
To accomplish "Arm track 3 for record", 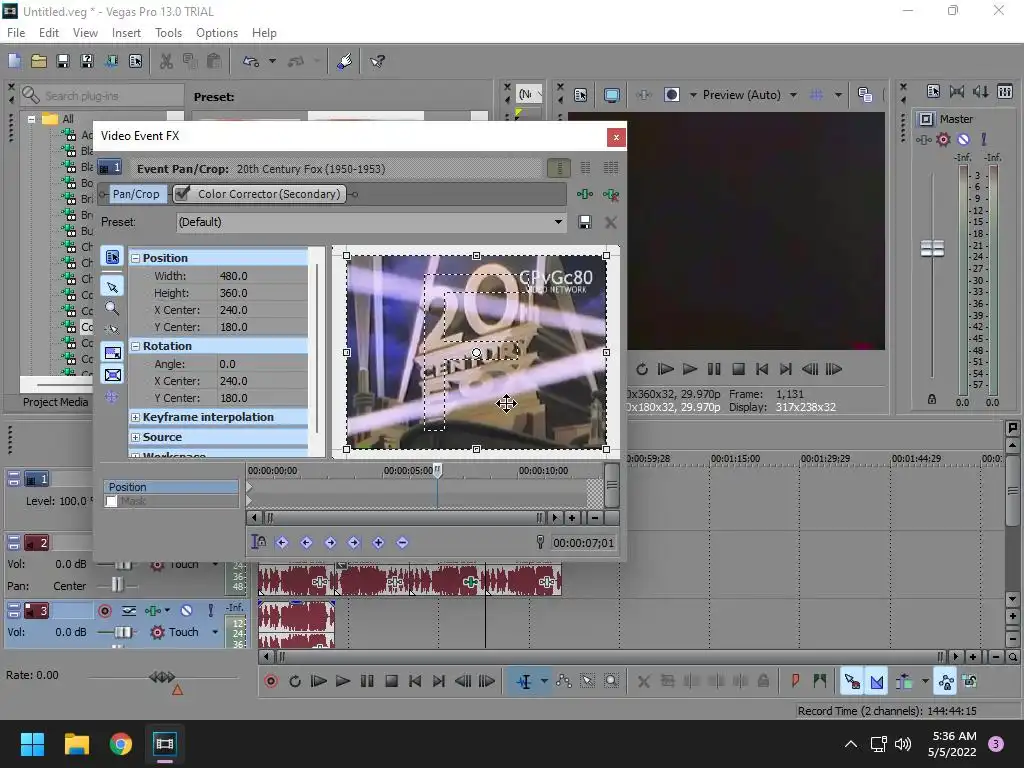I will point(104,611).
